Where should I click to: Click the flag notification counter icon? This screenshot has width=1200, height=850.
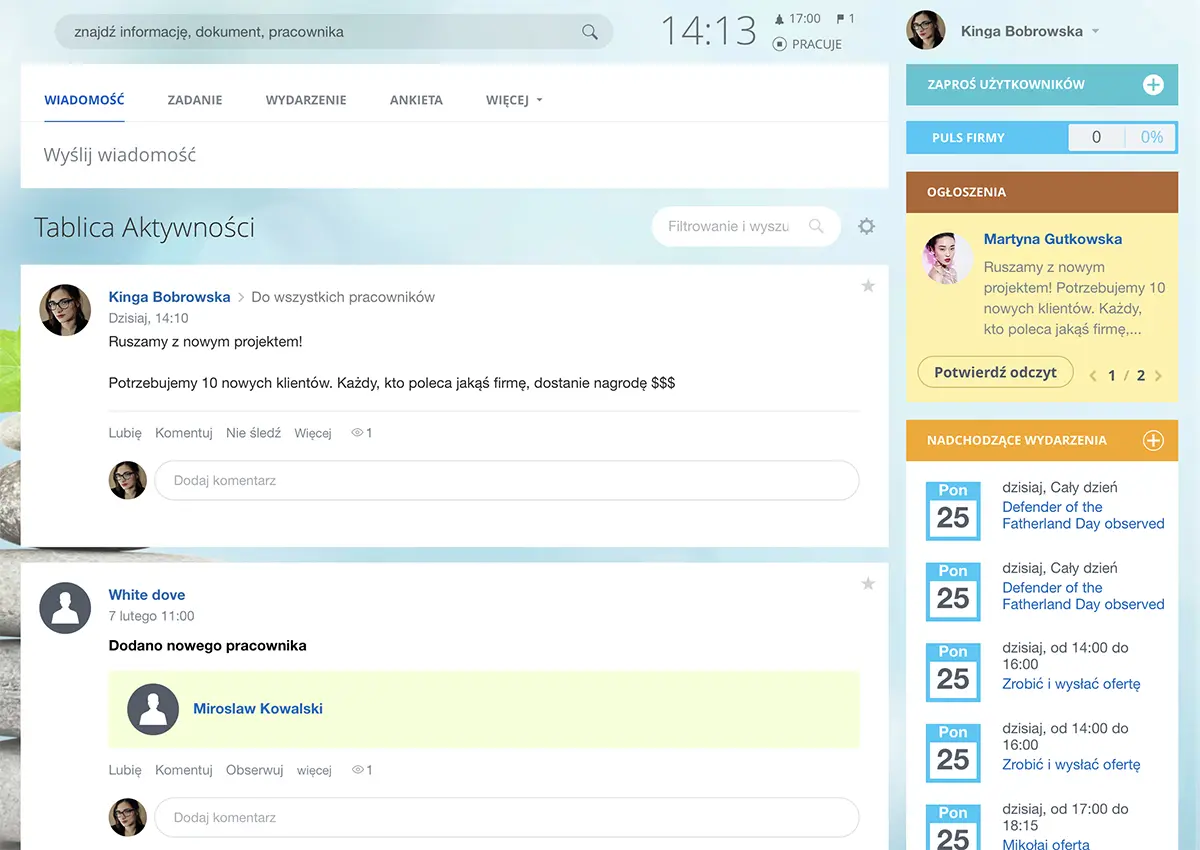click(x=841, y=19)
